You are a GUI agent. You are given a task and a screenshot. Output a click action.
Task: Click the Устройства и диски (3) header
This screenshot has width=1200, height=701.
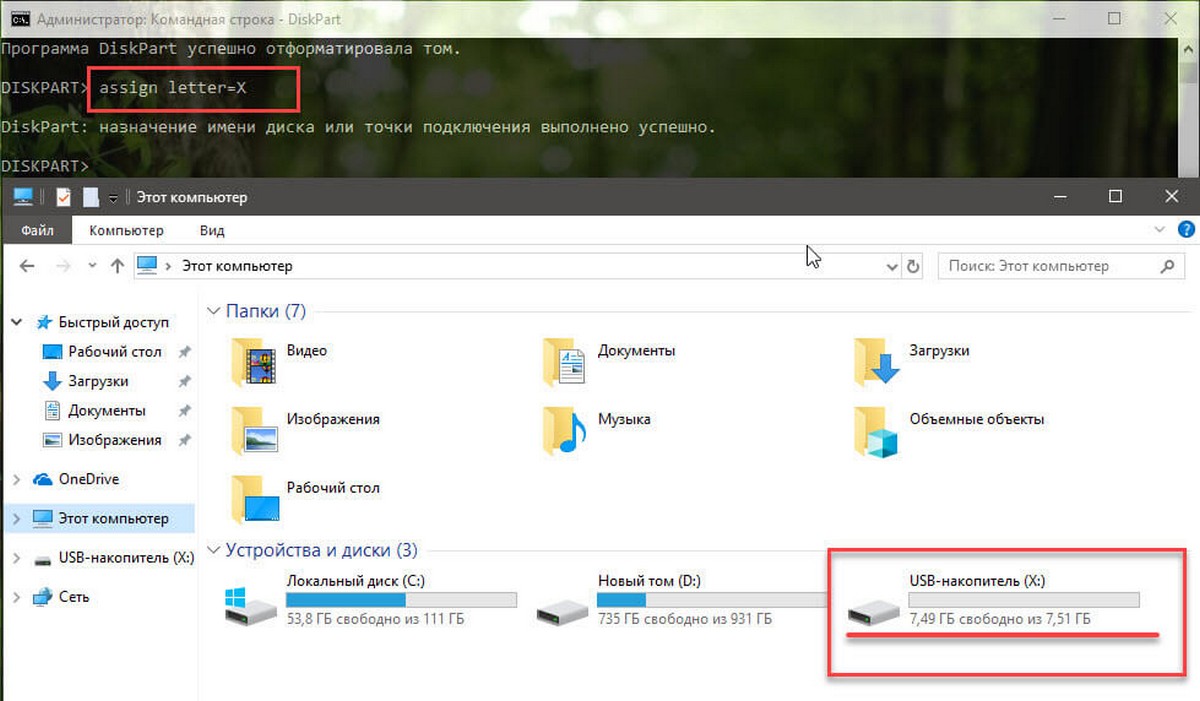tap(322, 550)
